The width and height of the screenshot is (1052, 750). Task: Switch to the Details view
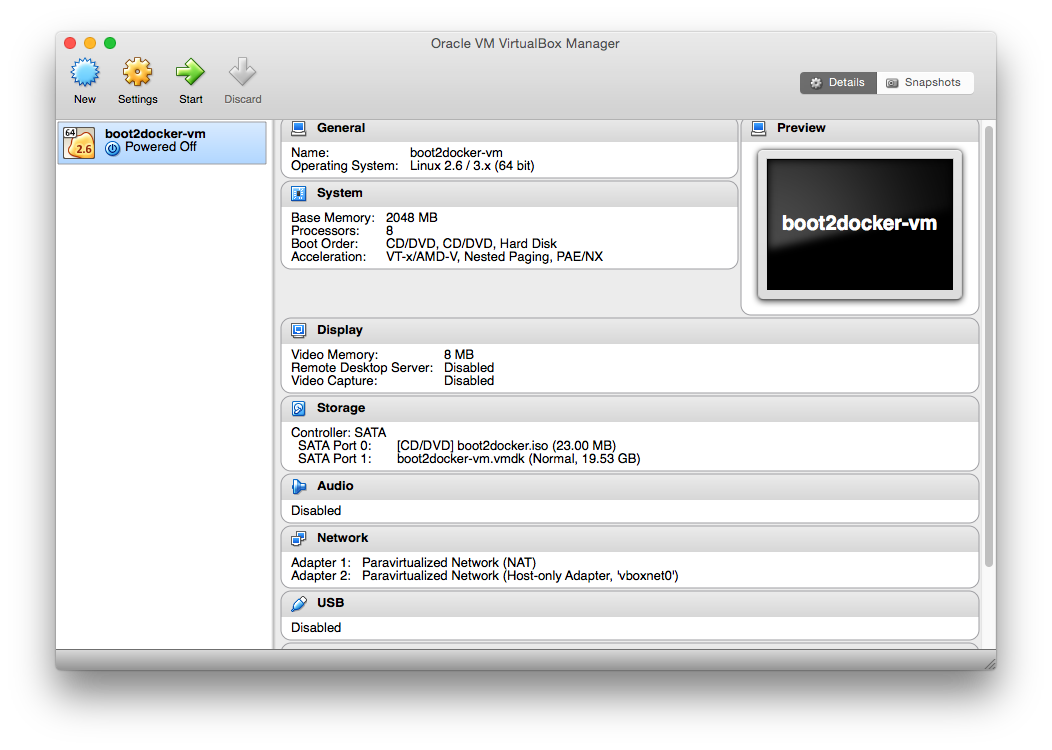[x=838, y=83]
